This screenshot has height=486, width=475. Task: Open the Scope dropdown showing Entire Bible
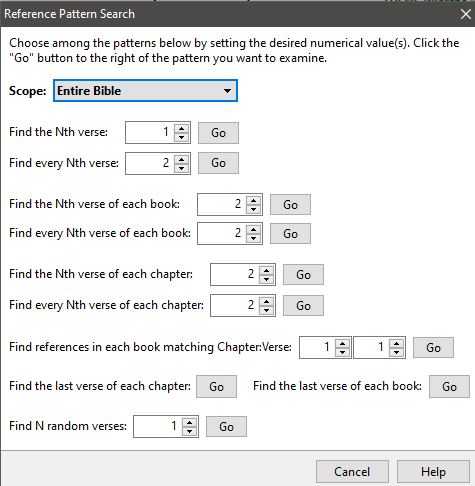pyautogui.click(x=145, y=91)
